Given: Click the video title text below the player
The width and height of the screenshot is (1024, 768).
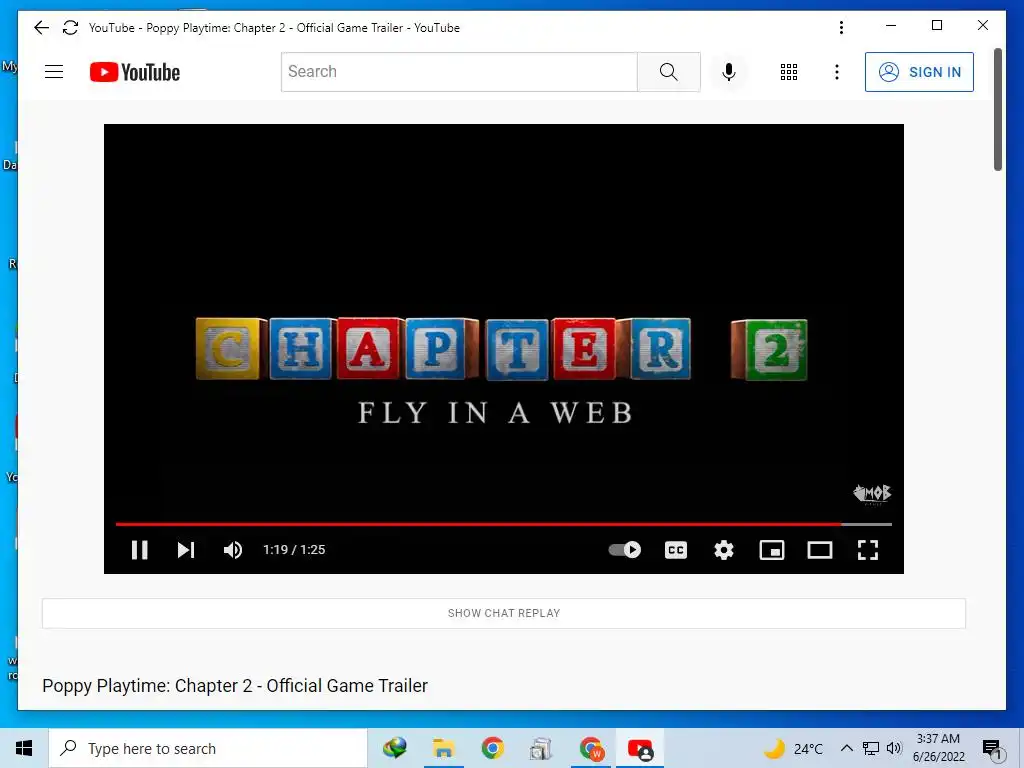Looking at the screenshot, I should coord(235,686).
